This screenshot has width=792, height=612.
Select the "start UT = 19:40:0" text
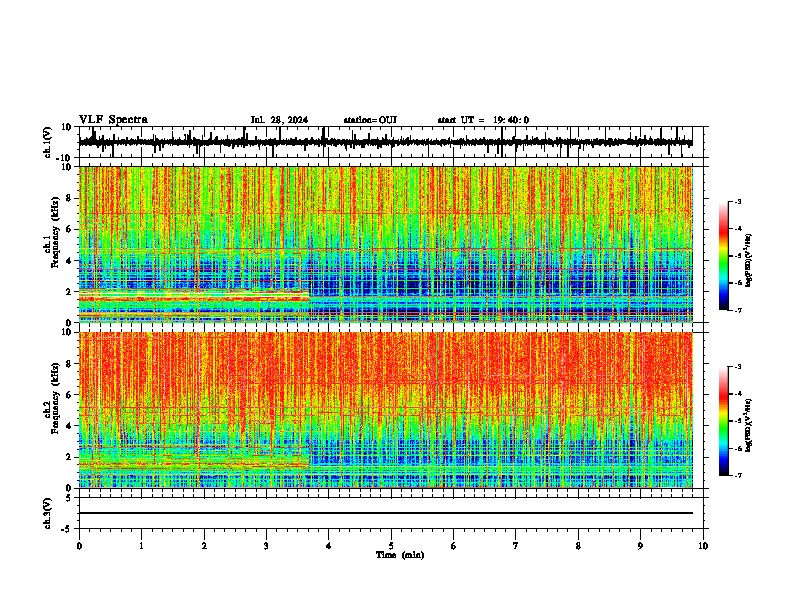coord(483,120)
